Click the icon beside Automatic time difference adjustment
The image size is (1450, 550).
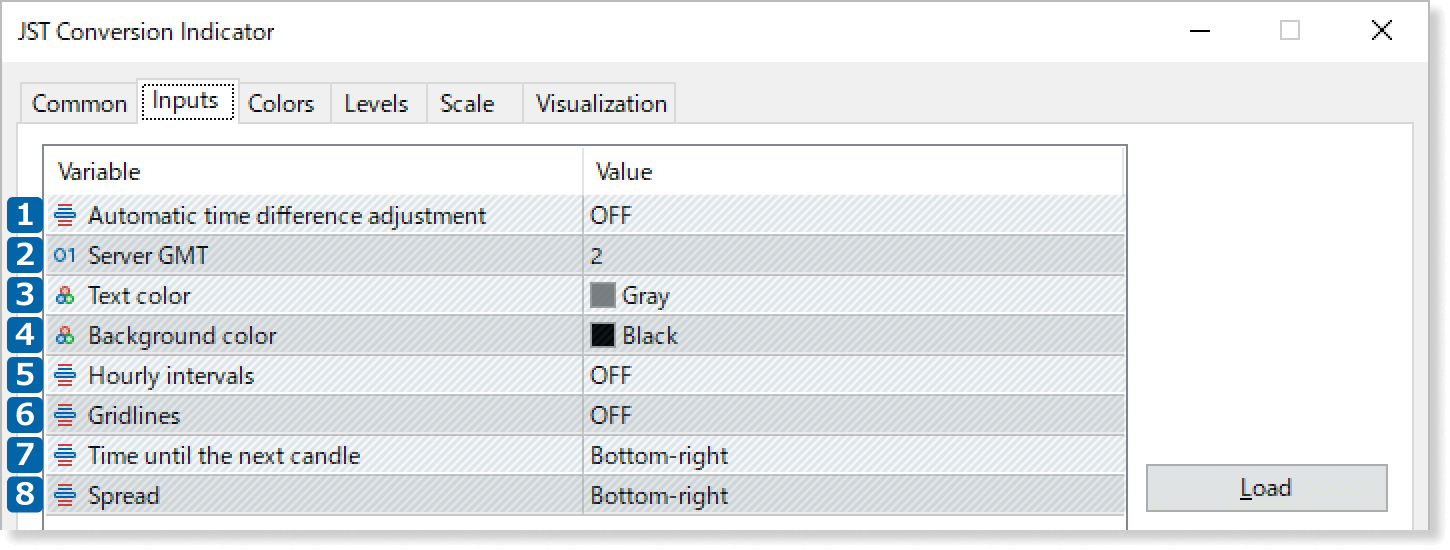pos(66,215)
